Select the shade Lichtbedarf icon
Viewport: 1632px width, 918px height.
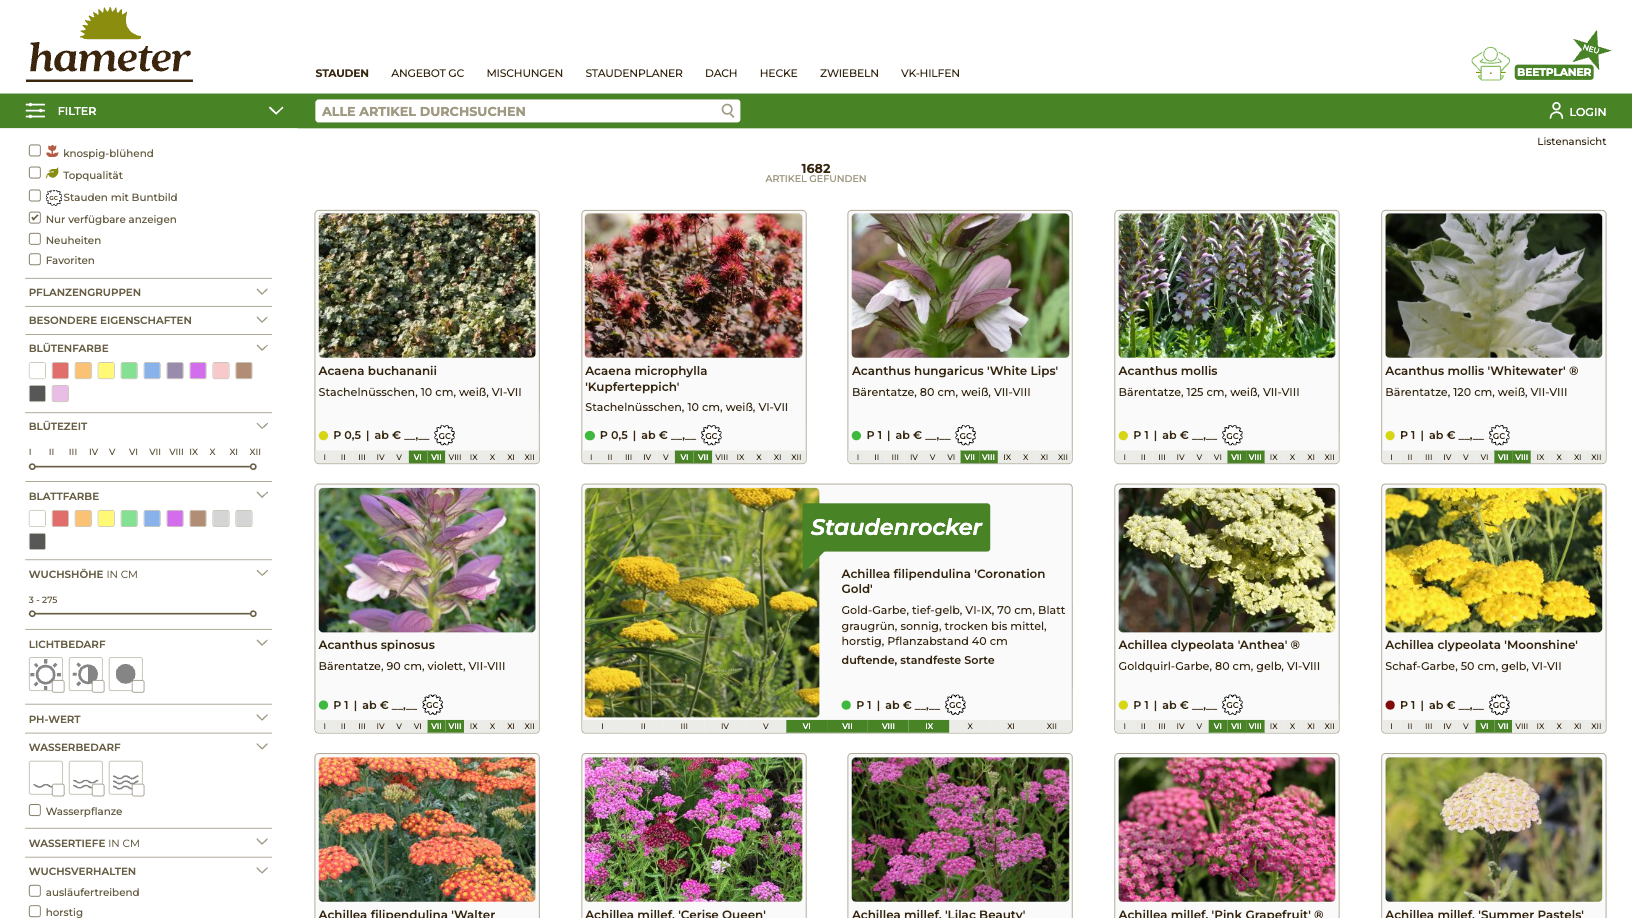125,674
